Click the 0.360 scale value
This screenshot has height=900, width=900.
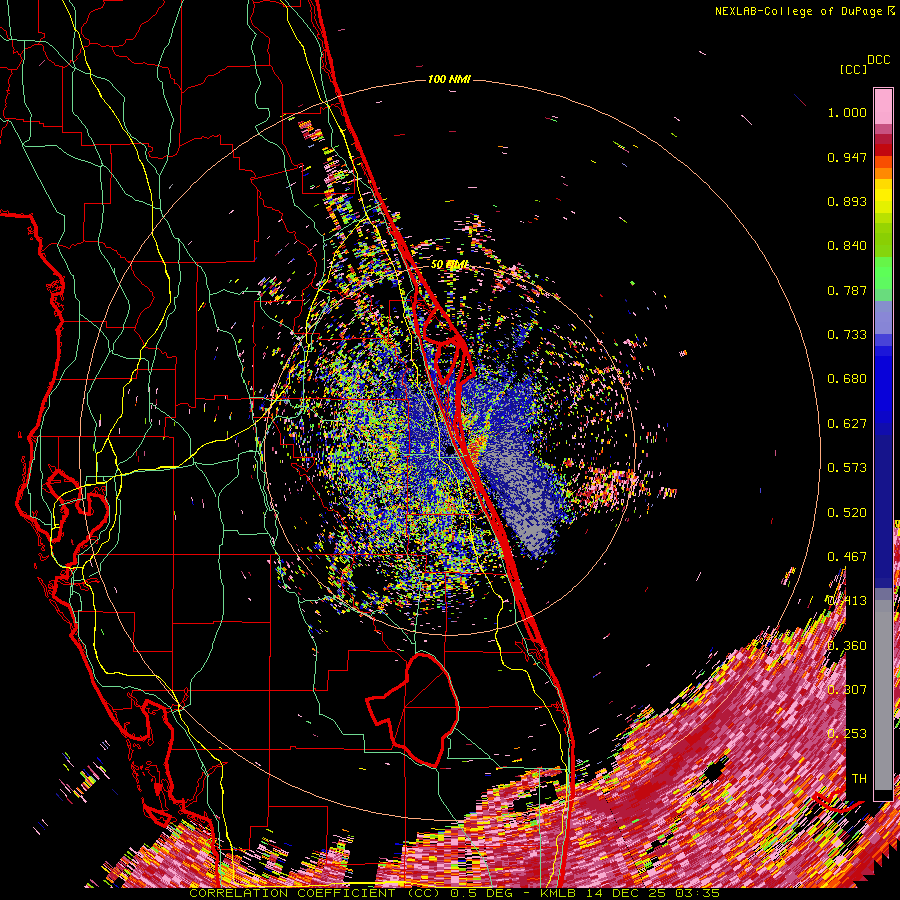coord(847,646)
